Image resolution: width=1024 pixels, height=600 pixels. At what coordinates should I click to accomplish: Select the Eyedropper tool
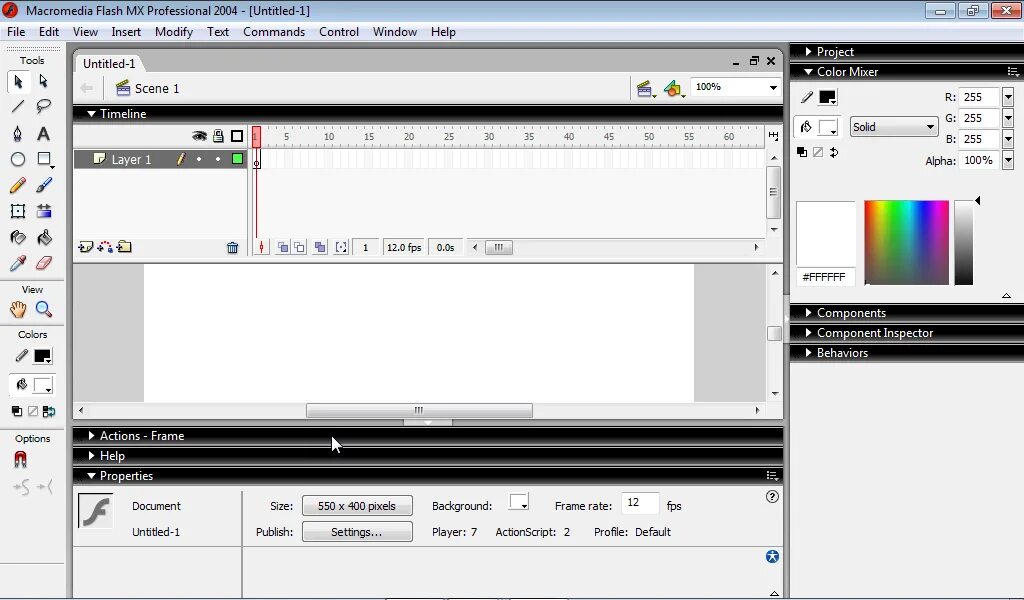[x=18, y=263]
